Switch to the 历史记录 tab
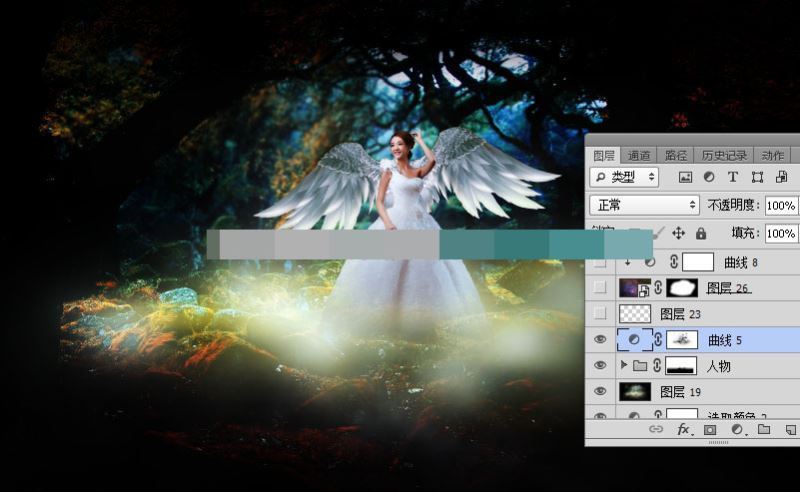The image size is (800, 492). (x=723, y=155)
